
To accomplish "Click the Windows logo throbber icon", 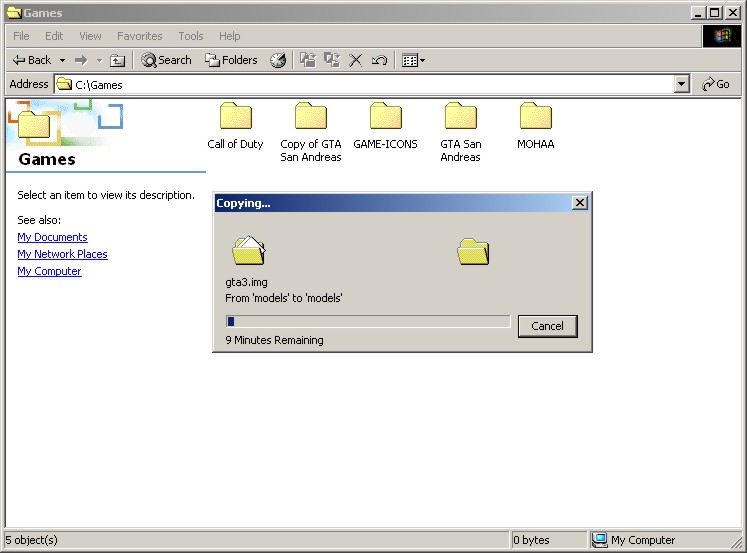I will (722, 36).
